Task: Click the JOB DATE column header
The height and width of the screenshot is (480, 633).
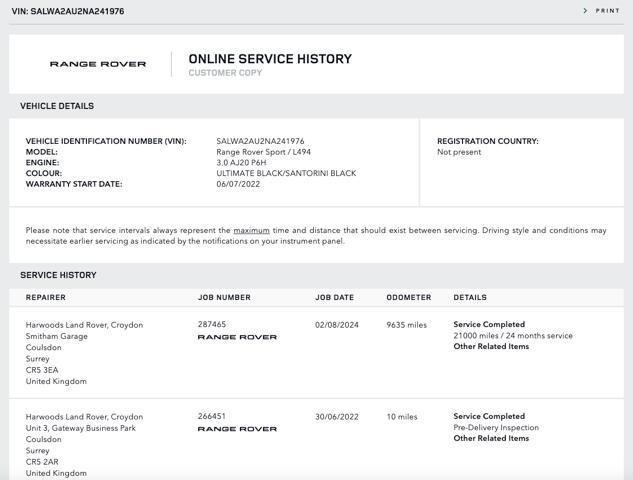Action: tap(335, 298)
